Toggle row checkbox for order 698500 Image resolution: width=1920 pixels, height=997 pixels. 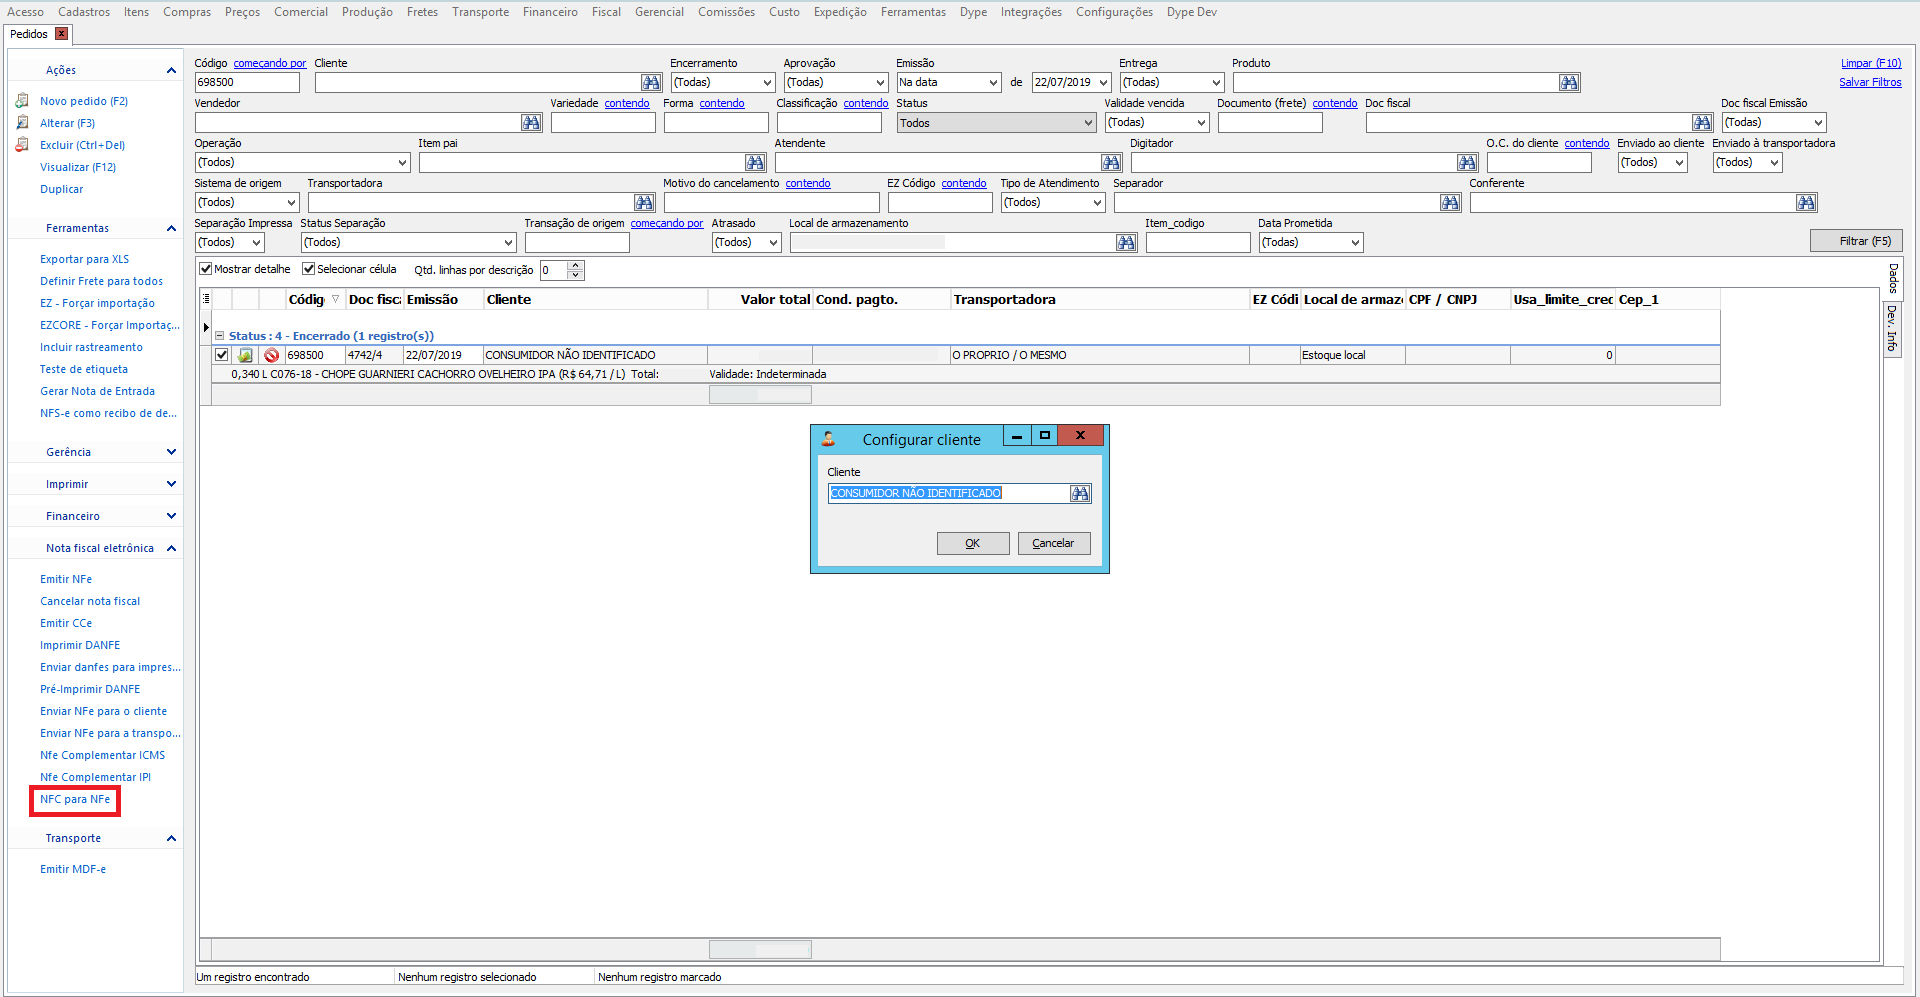tap(222, 355)
